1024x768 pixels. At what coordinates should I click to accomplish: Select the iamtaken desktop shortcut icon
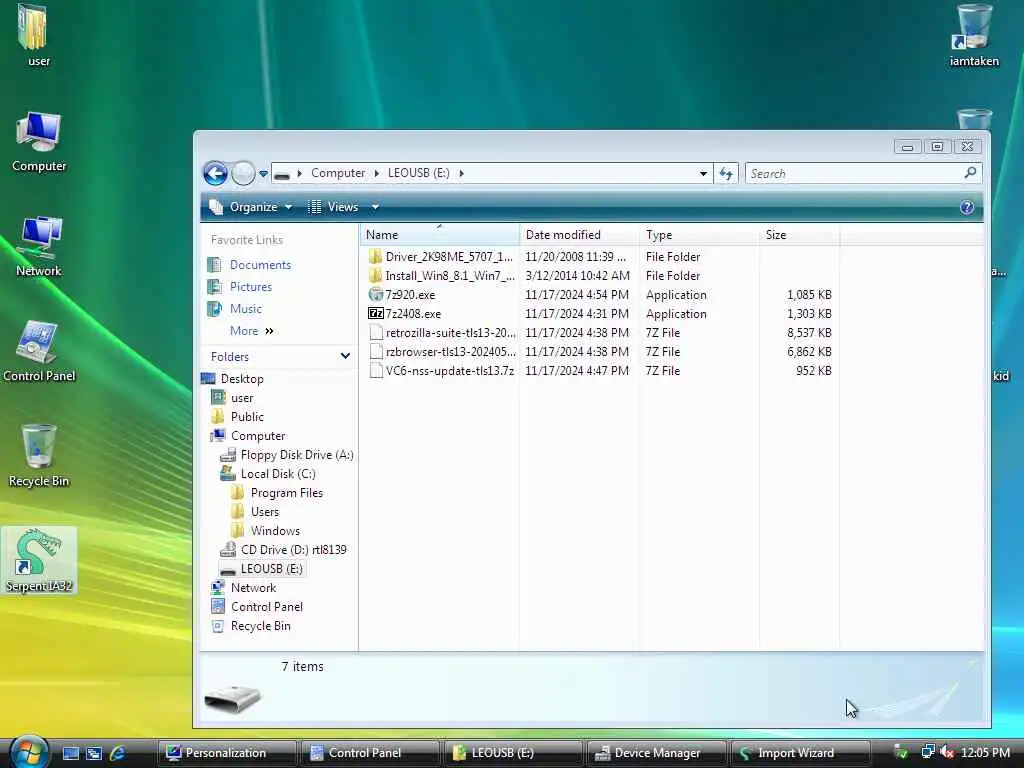[973, 27]
